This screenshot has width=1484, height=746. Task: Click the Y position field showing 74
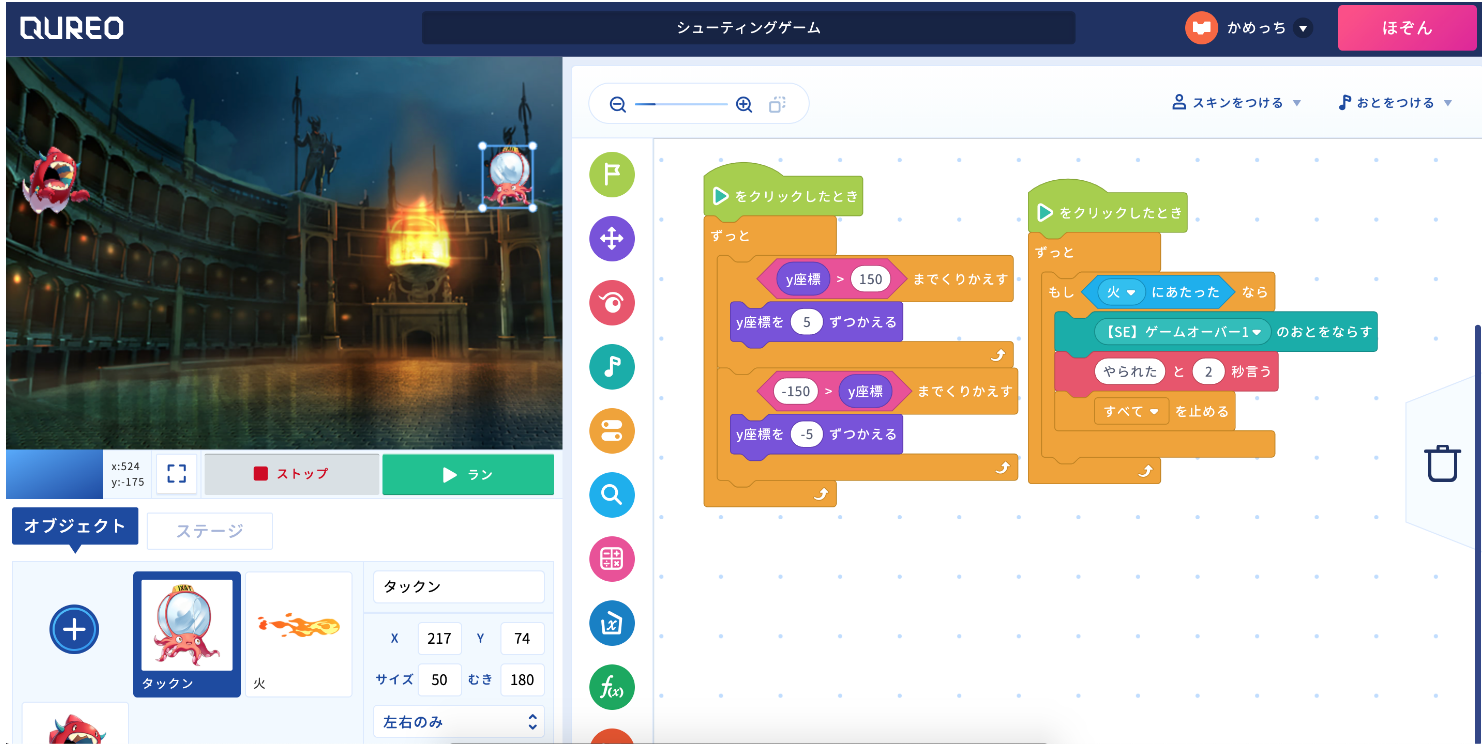coord(522,638)
